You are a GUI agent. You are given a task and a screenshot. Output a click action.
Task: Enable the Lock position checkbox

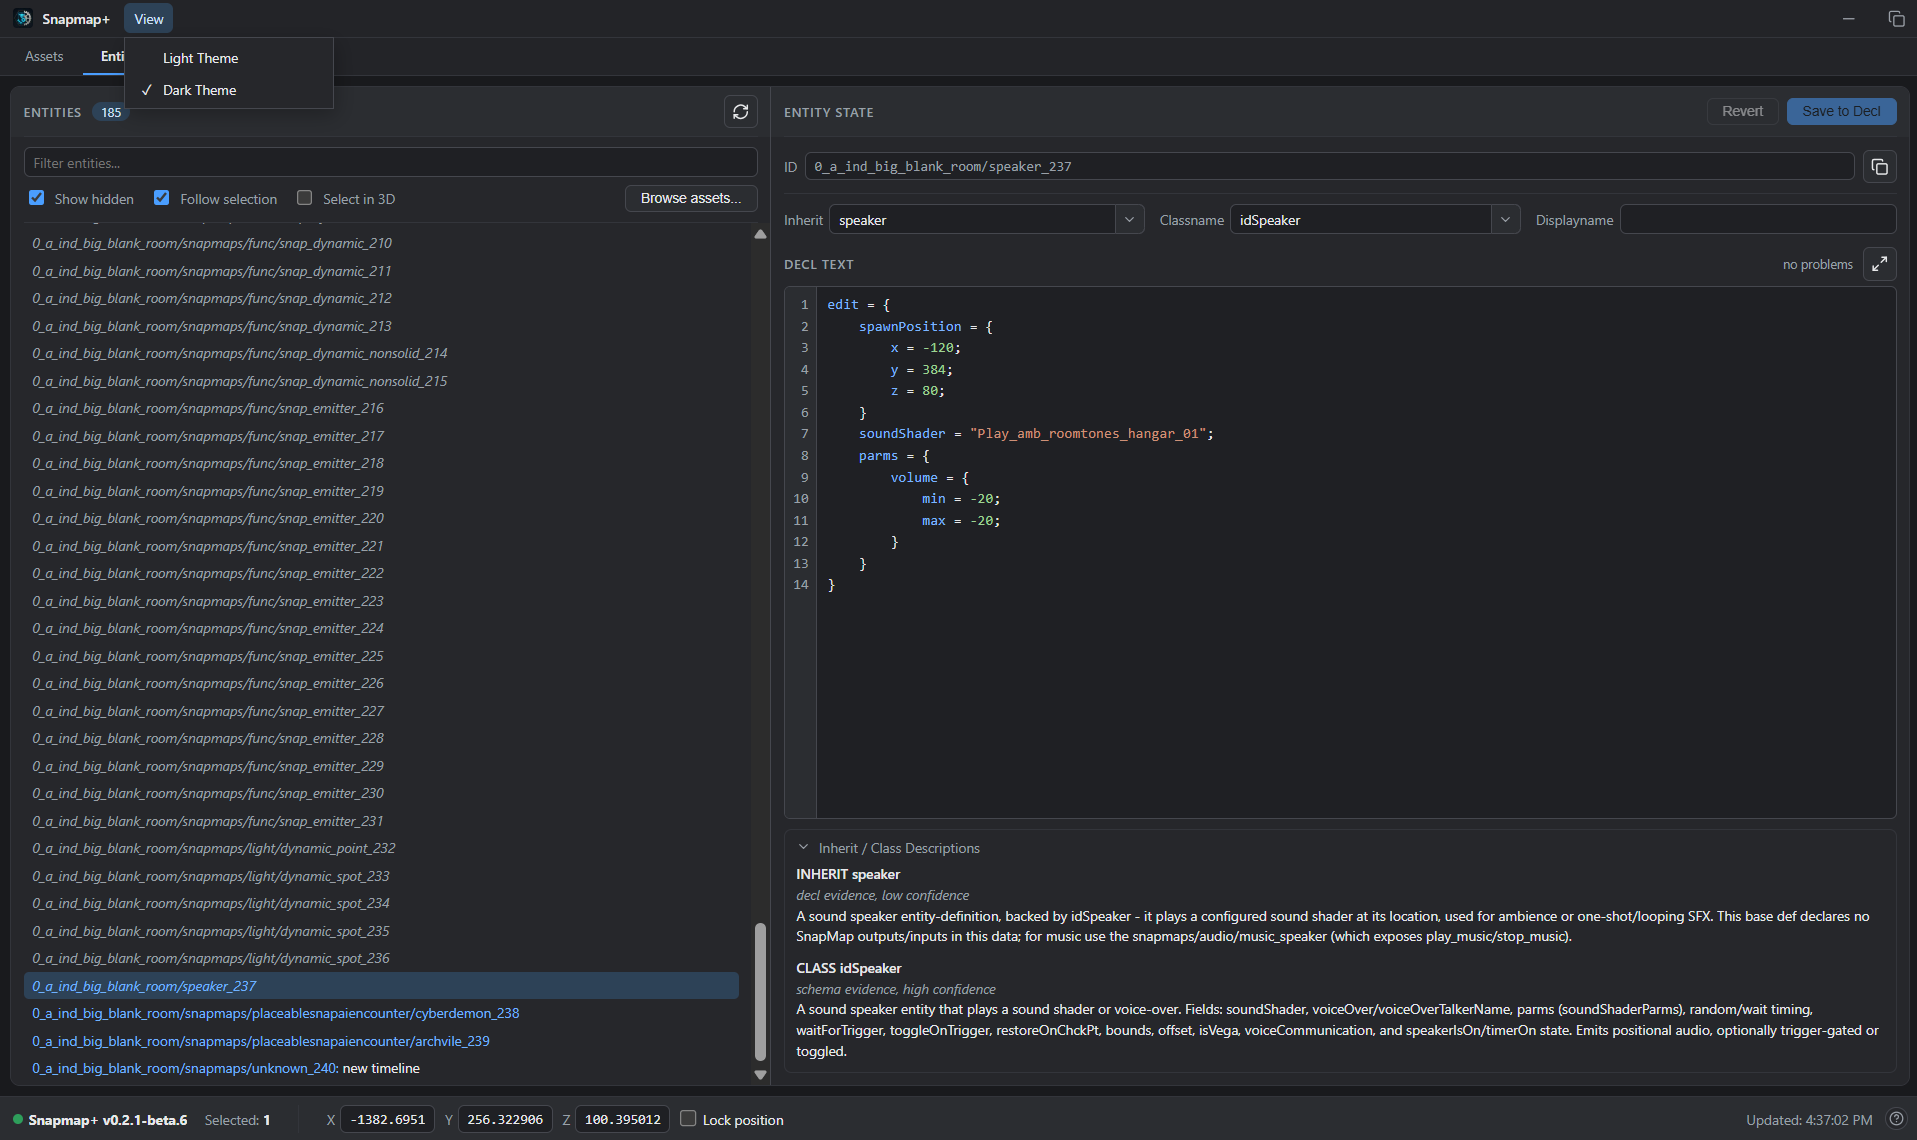click(x=688, y=1119)
